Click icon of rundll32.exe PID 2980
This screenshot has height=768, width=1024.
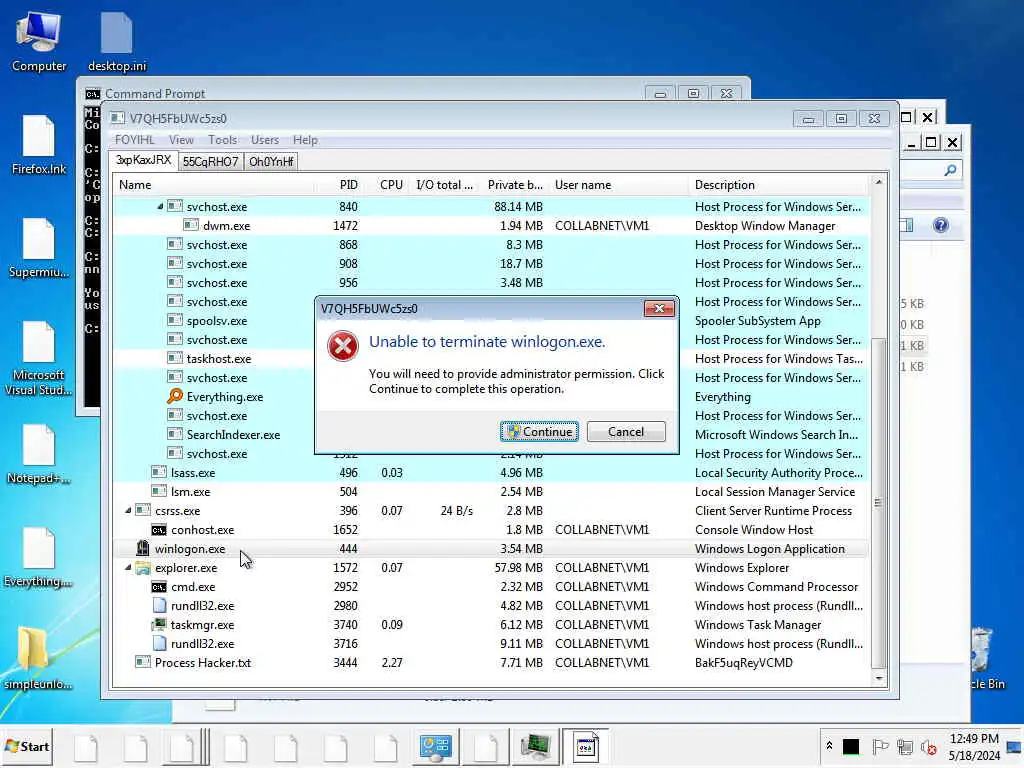159,605
